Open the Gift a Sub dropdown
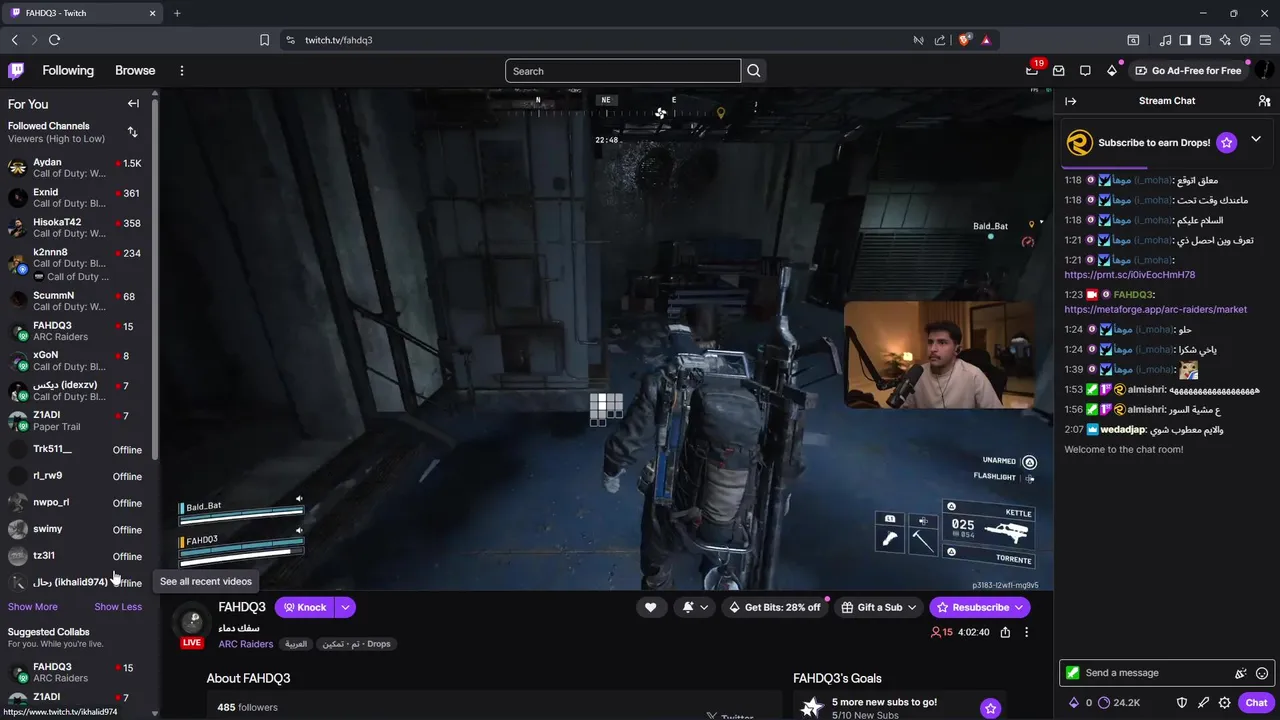1280x720 pixels. pos(878,607)
